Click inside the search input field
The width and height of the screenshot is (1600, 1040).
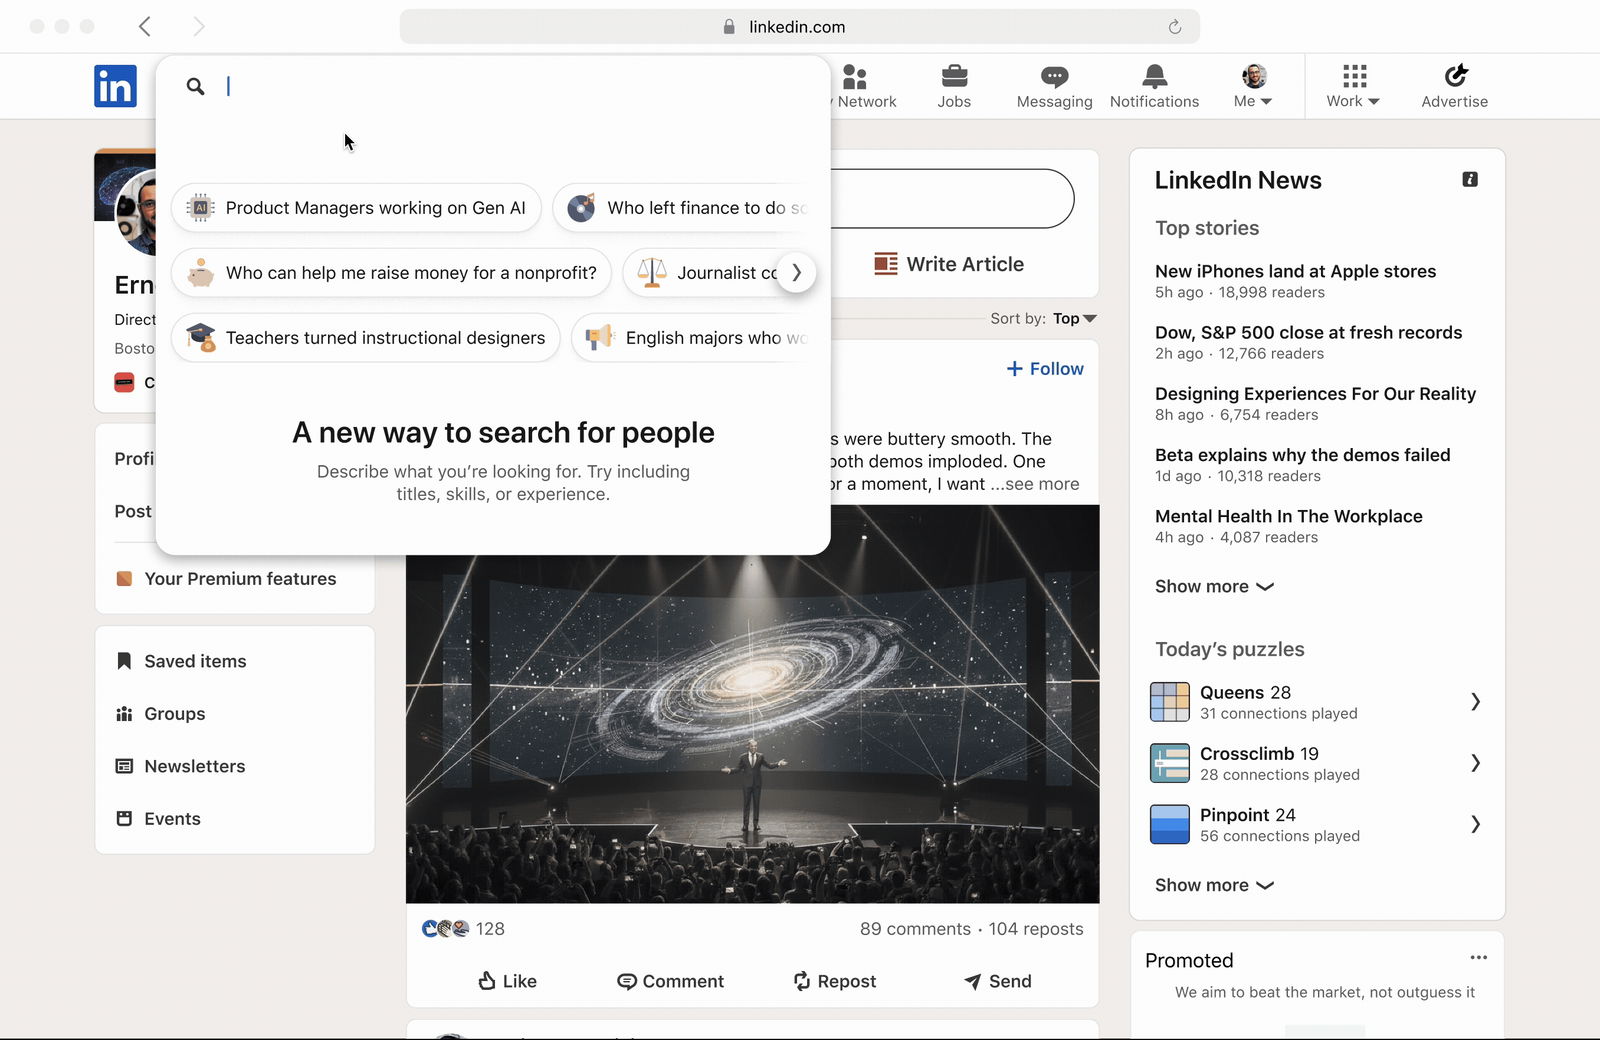[400, 86]
